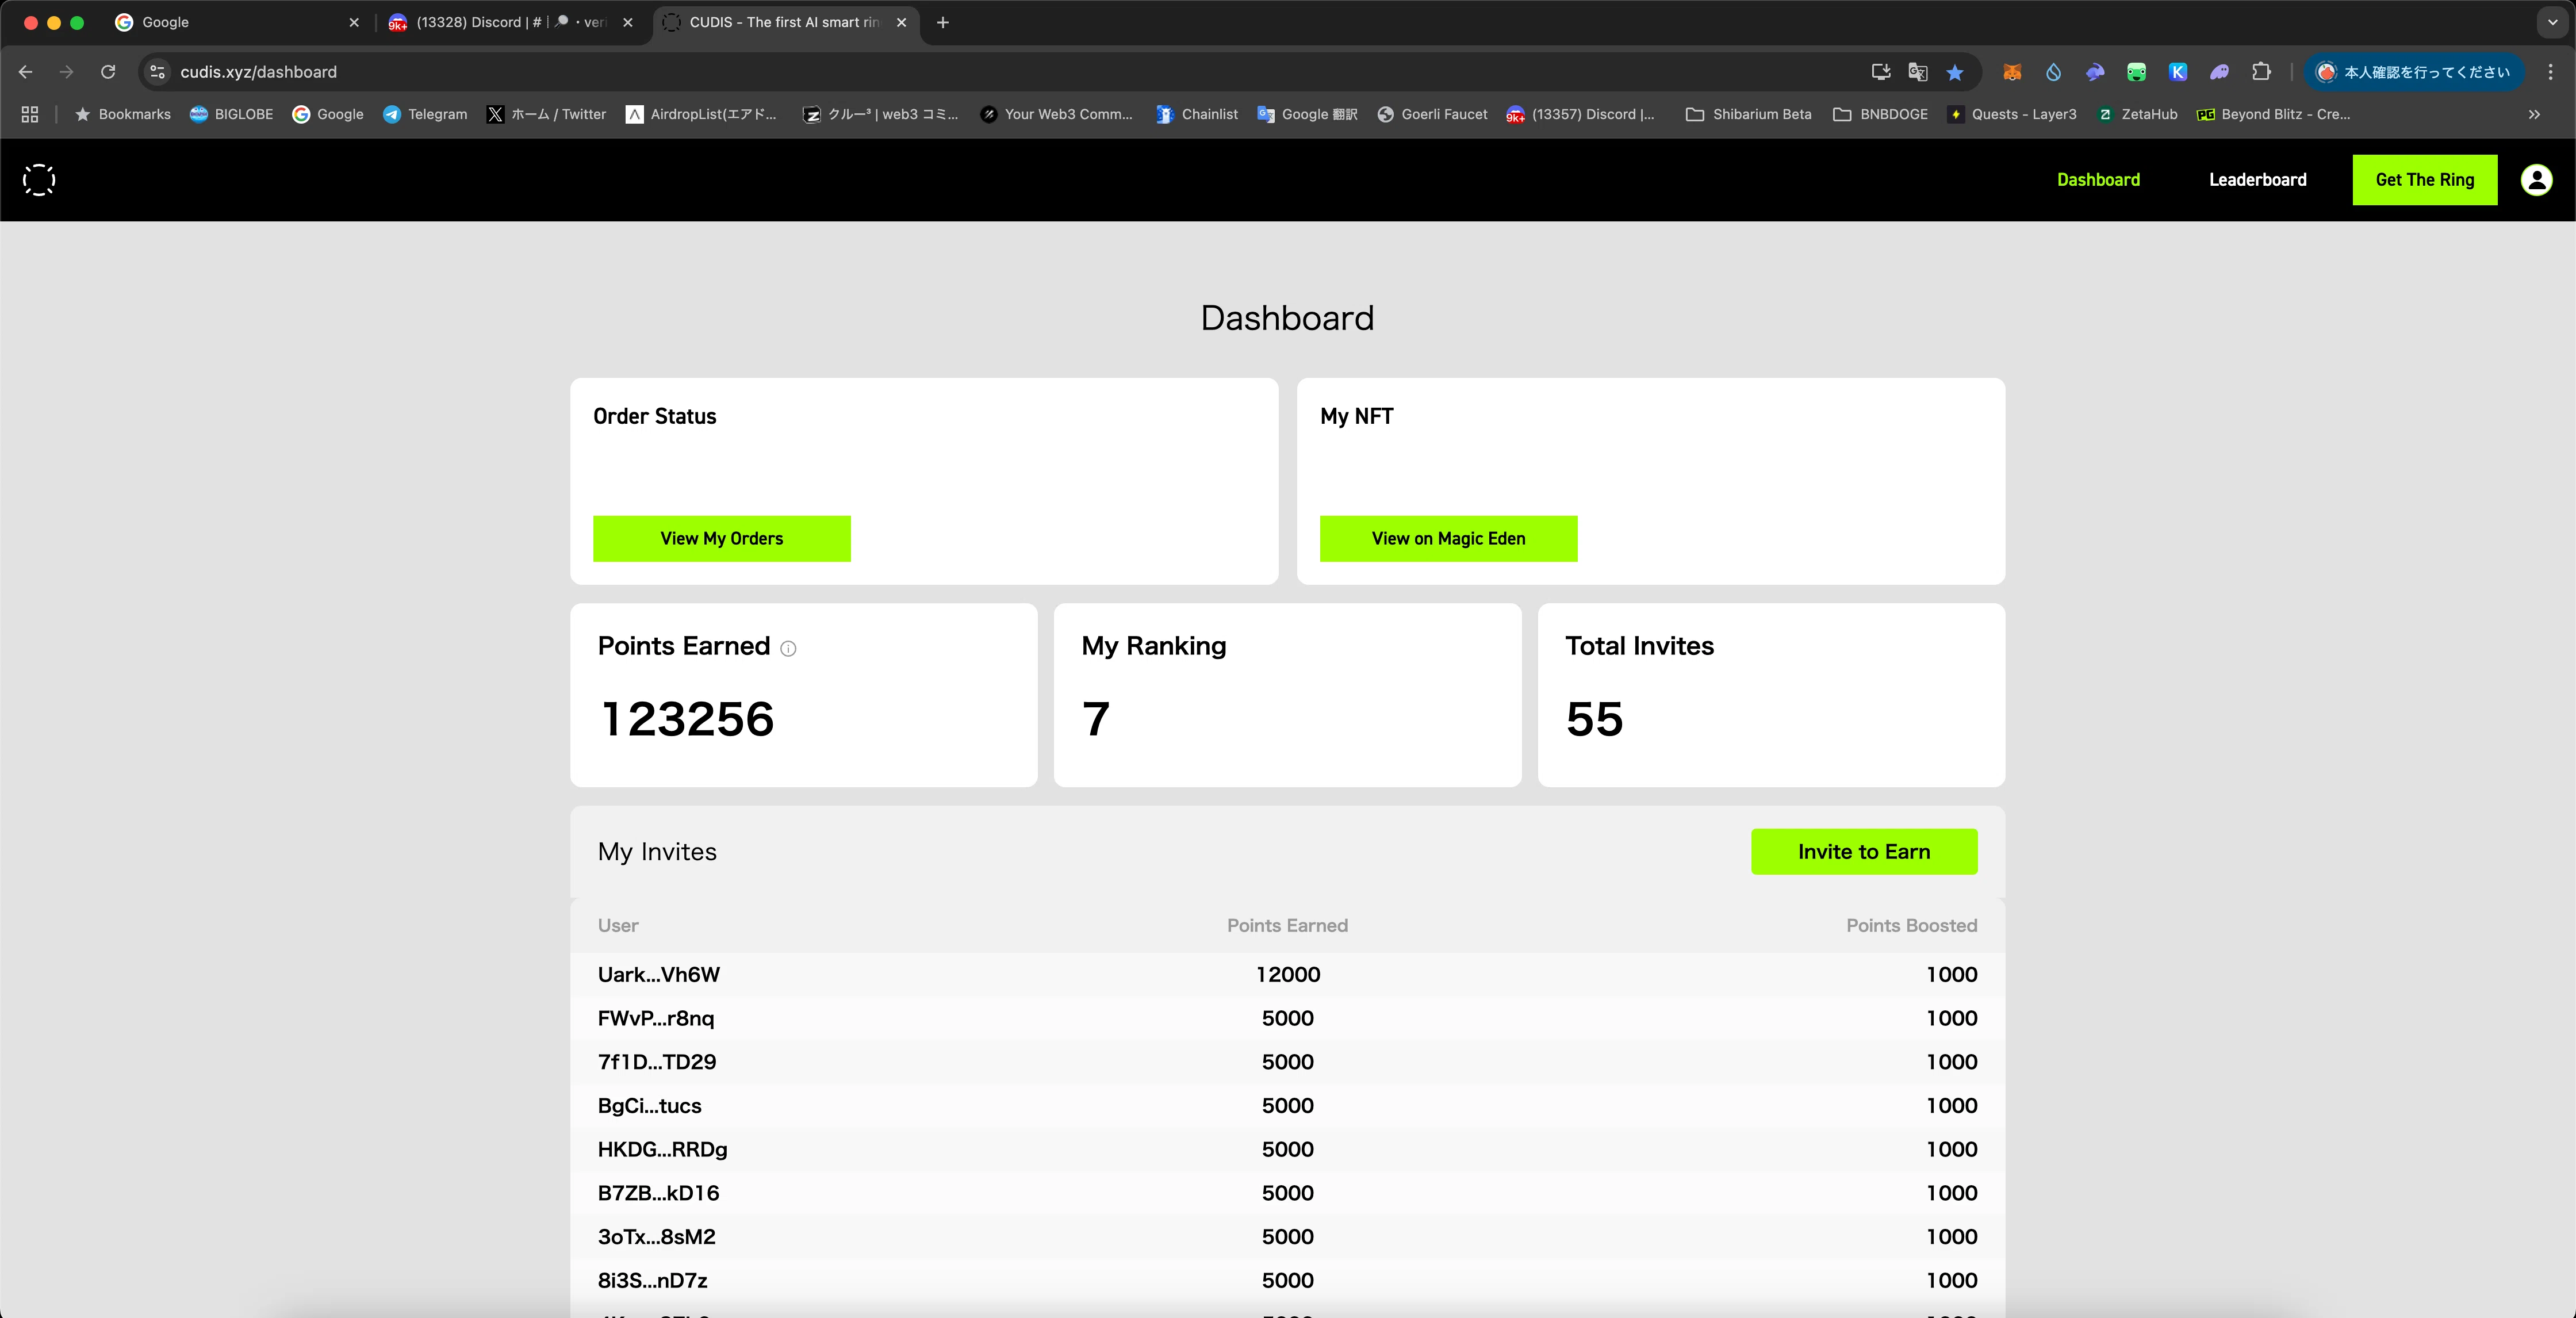
Task: Switch to the Discord tab
Action: coord(510,22)
